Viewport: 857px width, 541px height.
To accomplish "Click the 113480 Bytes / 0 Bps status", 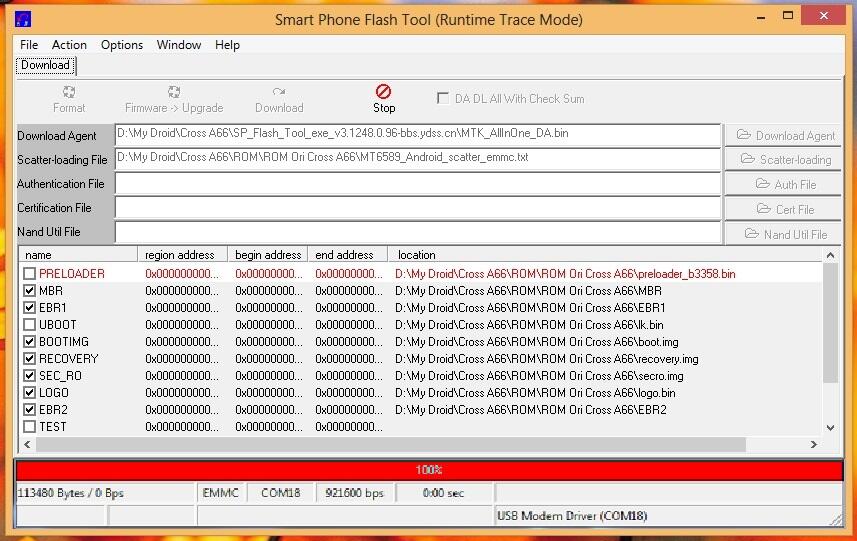I will [x=105, y=493].
